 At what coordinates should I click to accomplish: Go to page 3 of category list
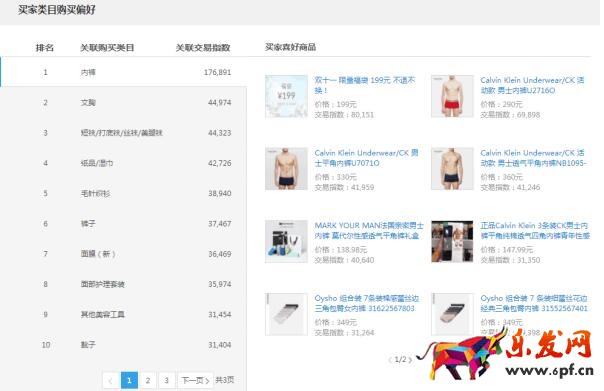[166, 381]
